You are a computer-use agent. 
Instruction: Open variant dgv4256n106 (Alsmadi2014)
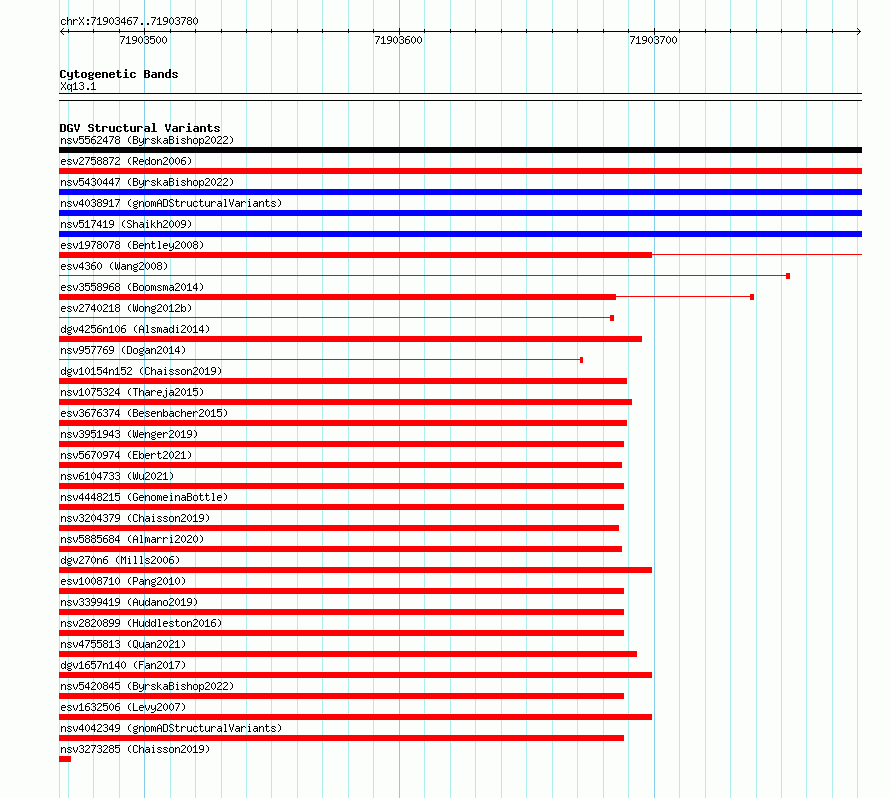click(135, 329)
